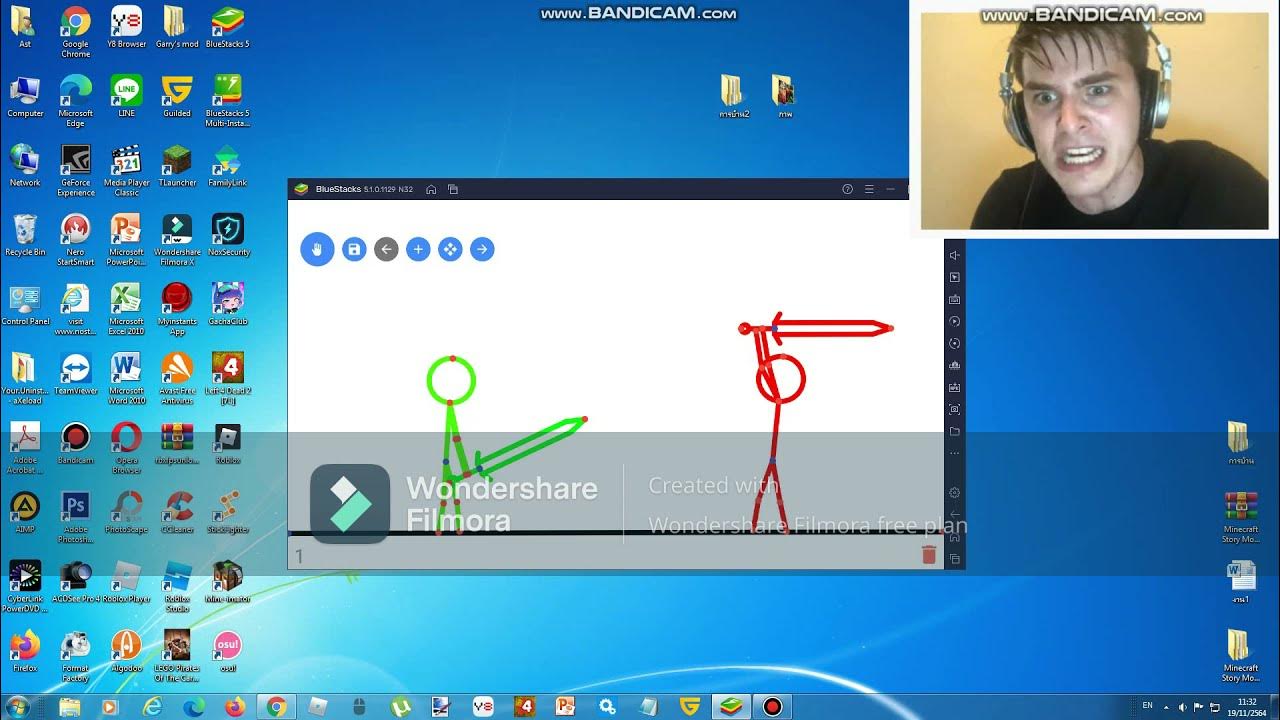Select the red stickman's head circle
The width and height of the screenshot is (1280, 720).
pyautogui.click(x=781, y=379)
